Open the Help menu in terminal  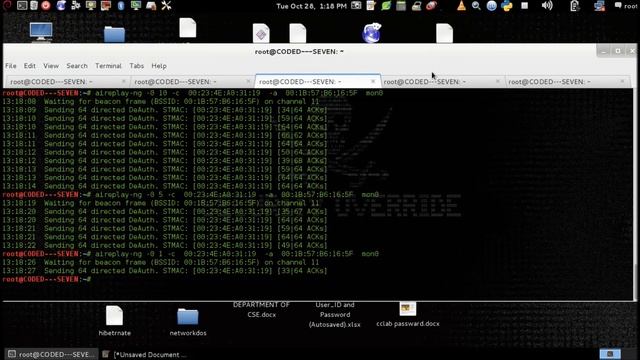pyautogui.click(x=159, y=66)
